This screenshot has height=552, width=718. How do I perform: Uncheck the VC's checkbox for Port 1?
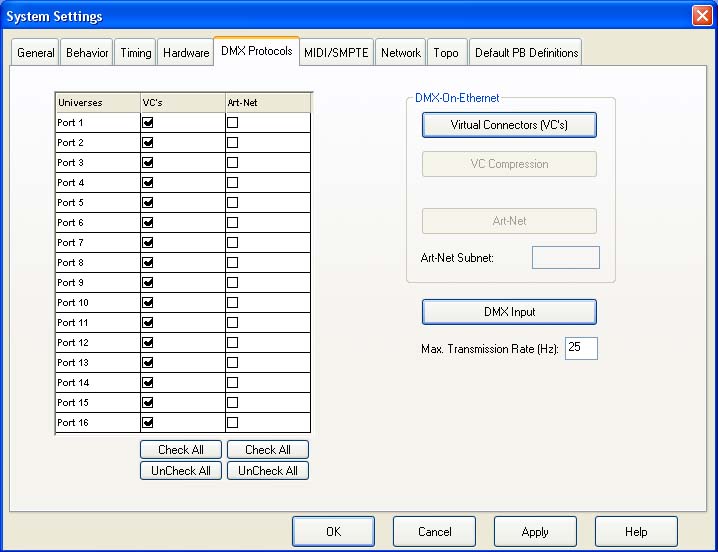click(148, 122)
